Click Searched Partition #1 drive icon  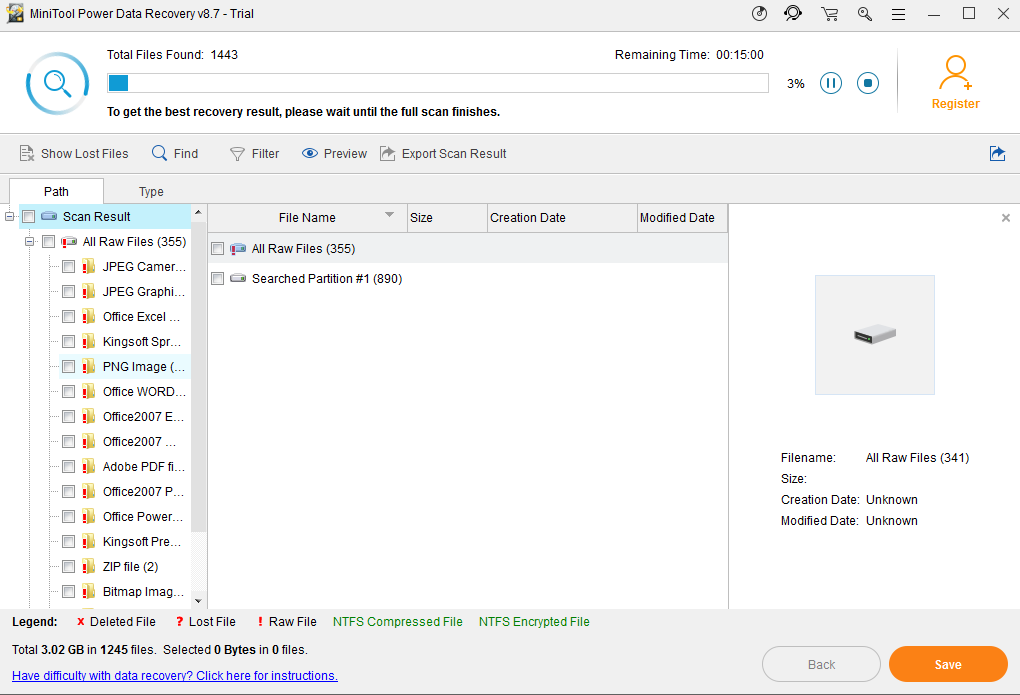click(x=238, y=278)
